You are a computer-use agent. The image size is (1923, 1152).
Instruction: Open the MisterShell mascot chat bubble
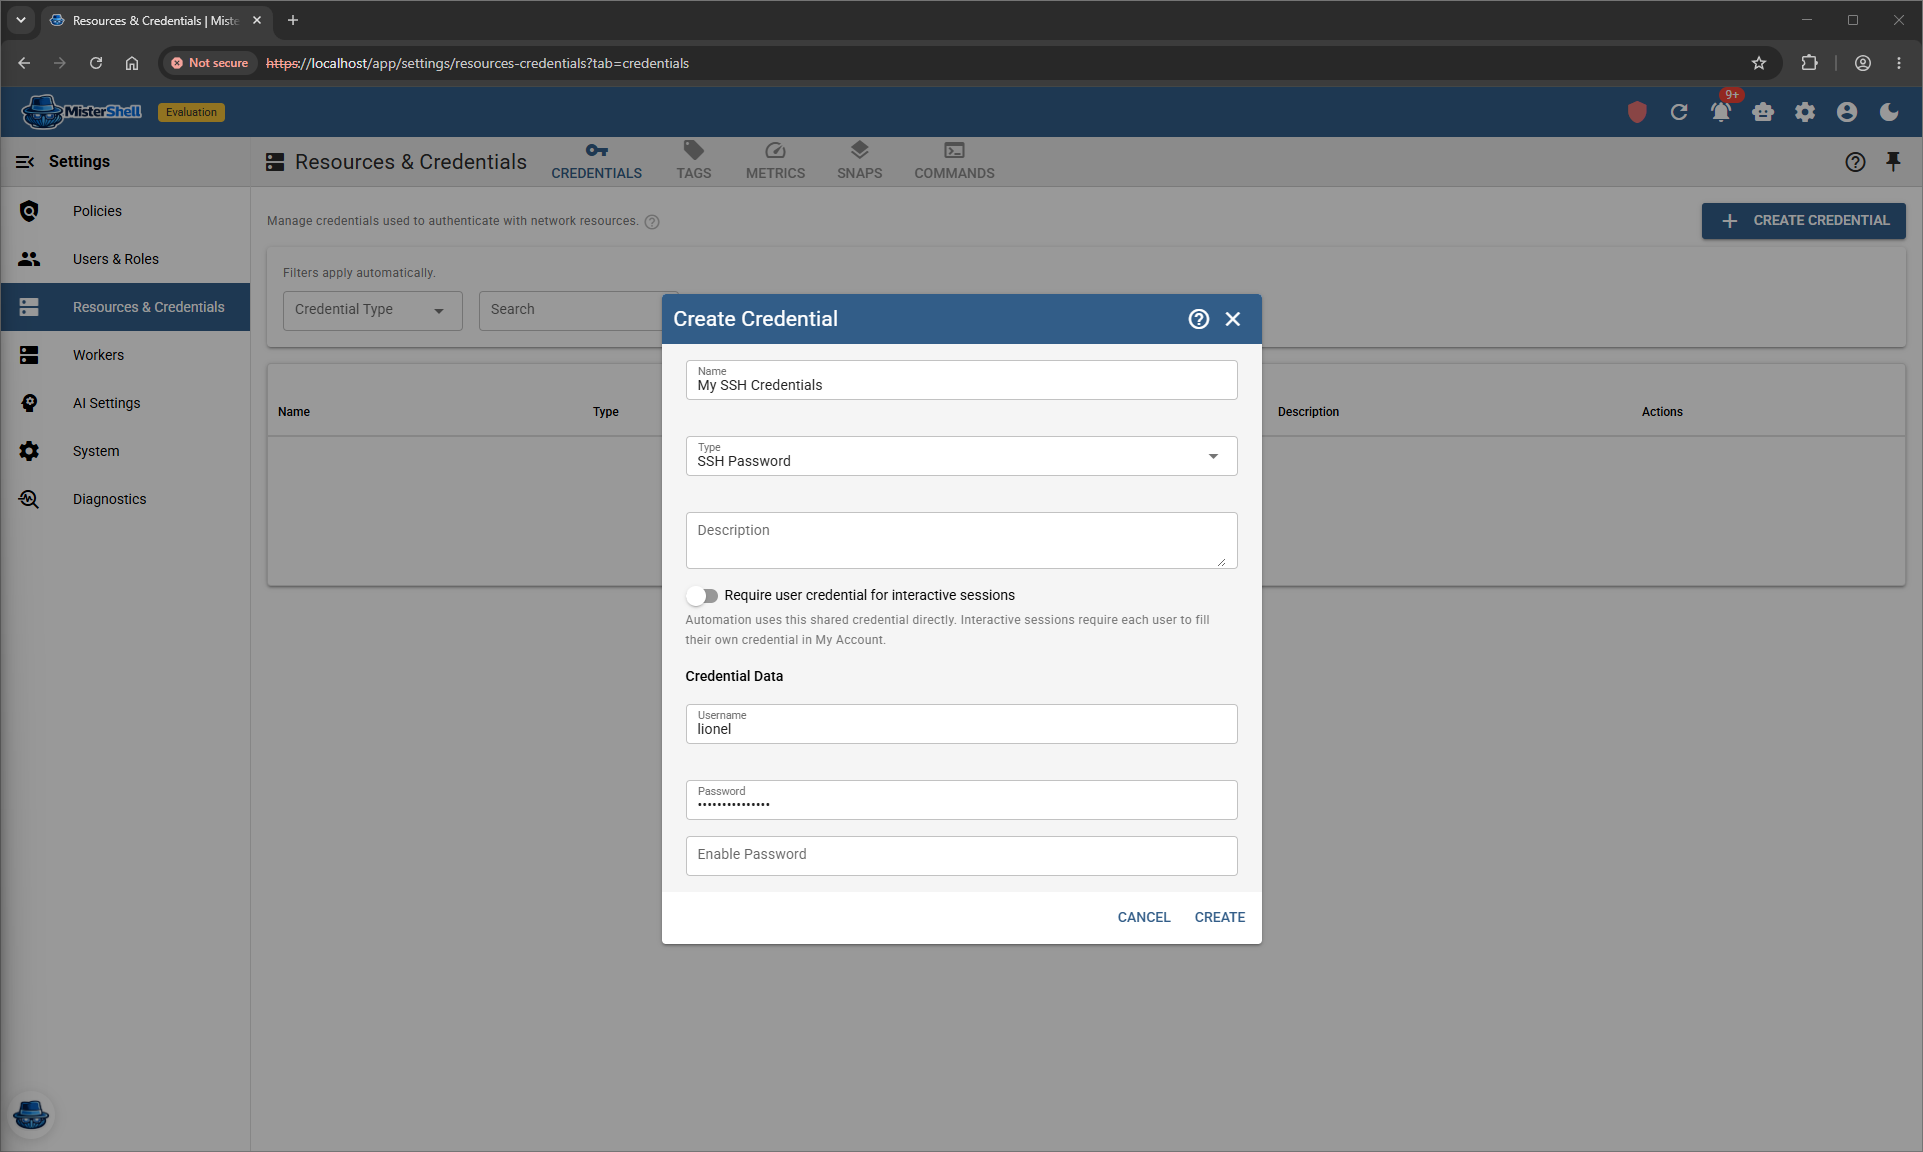click(31, 1114)
